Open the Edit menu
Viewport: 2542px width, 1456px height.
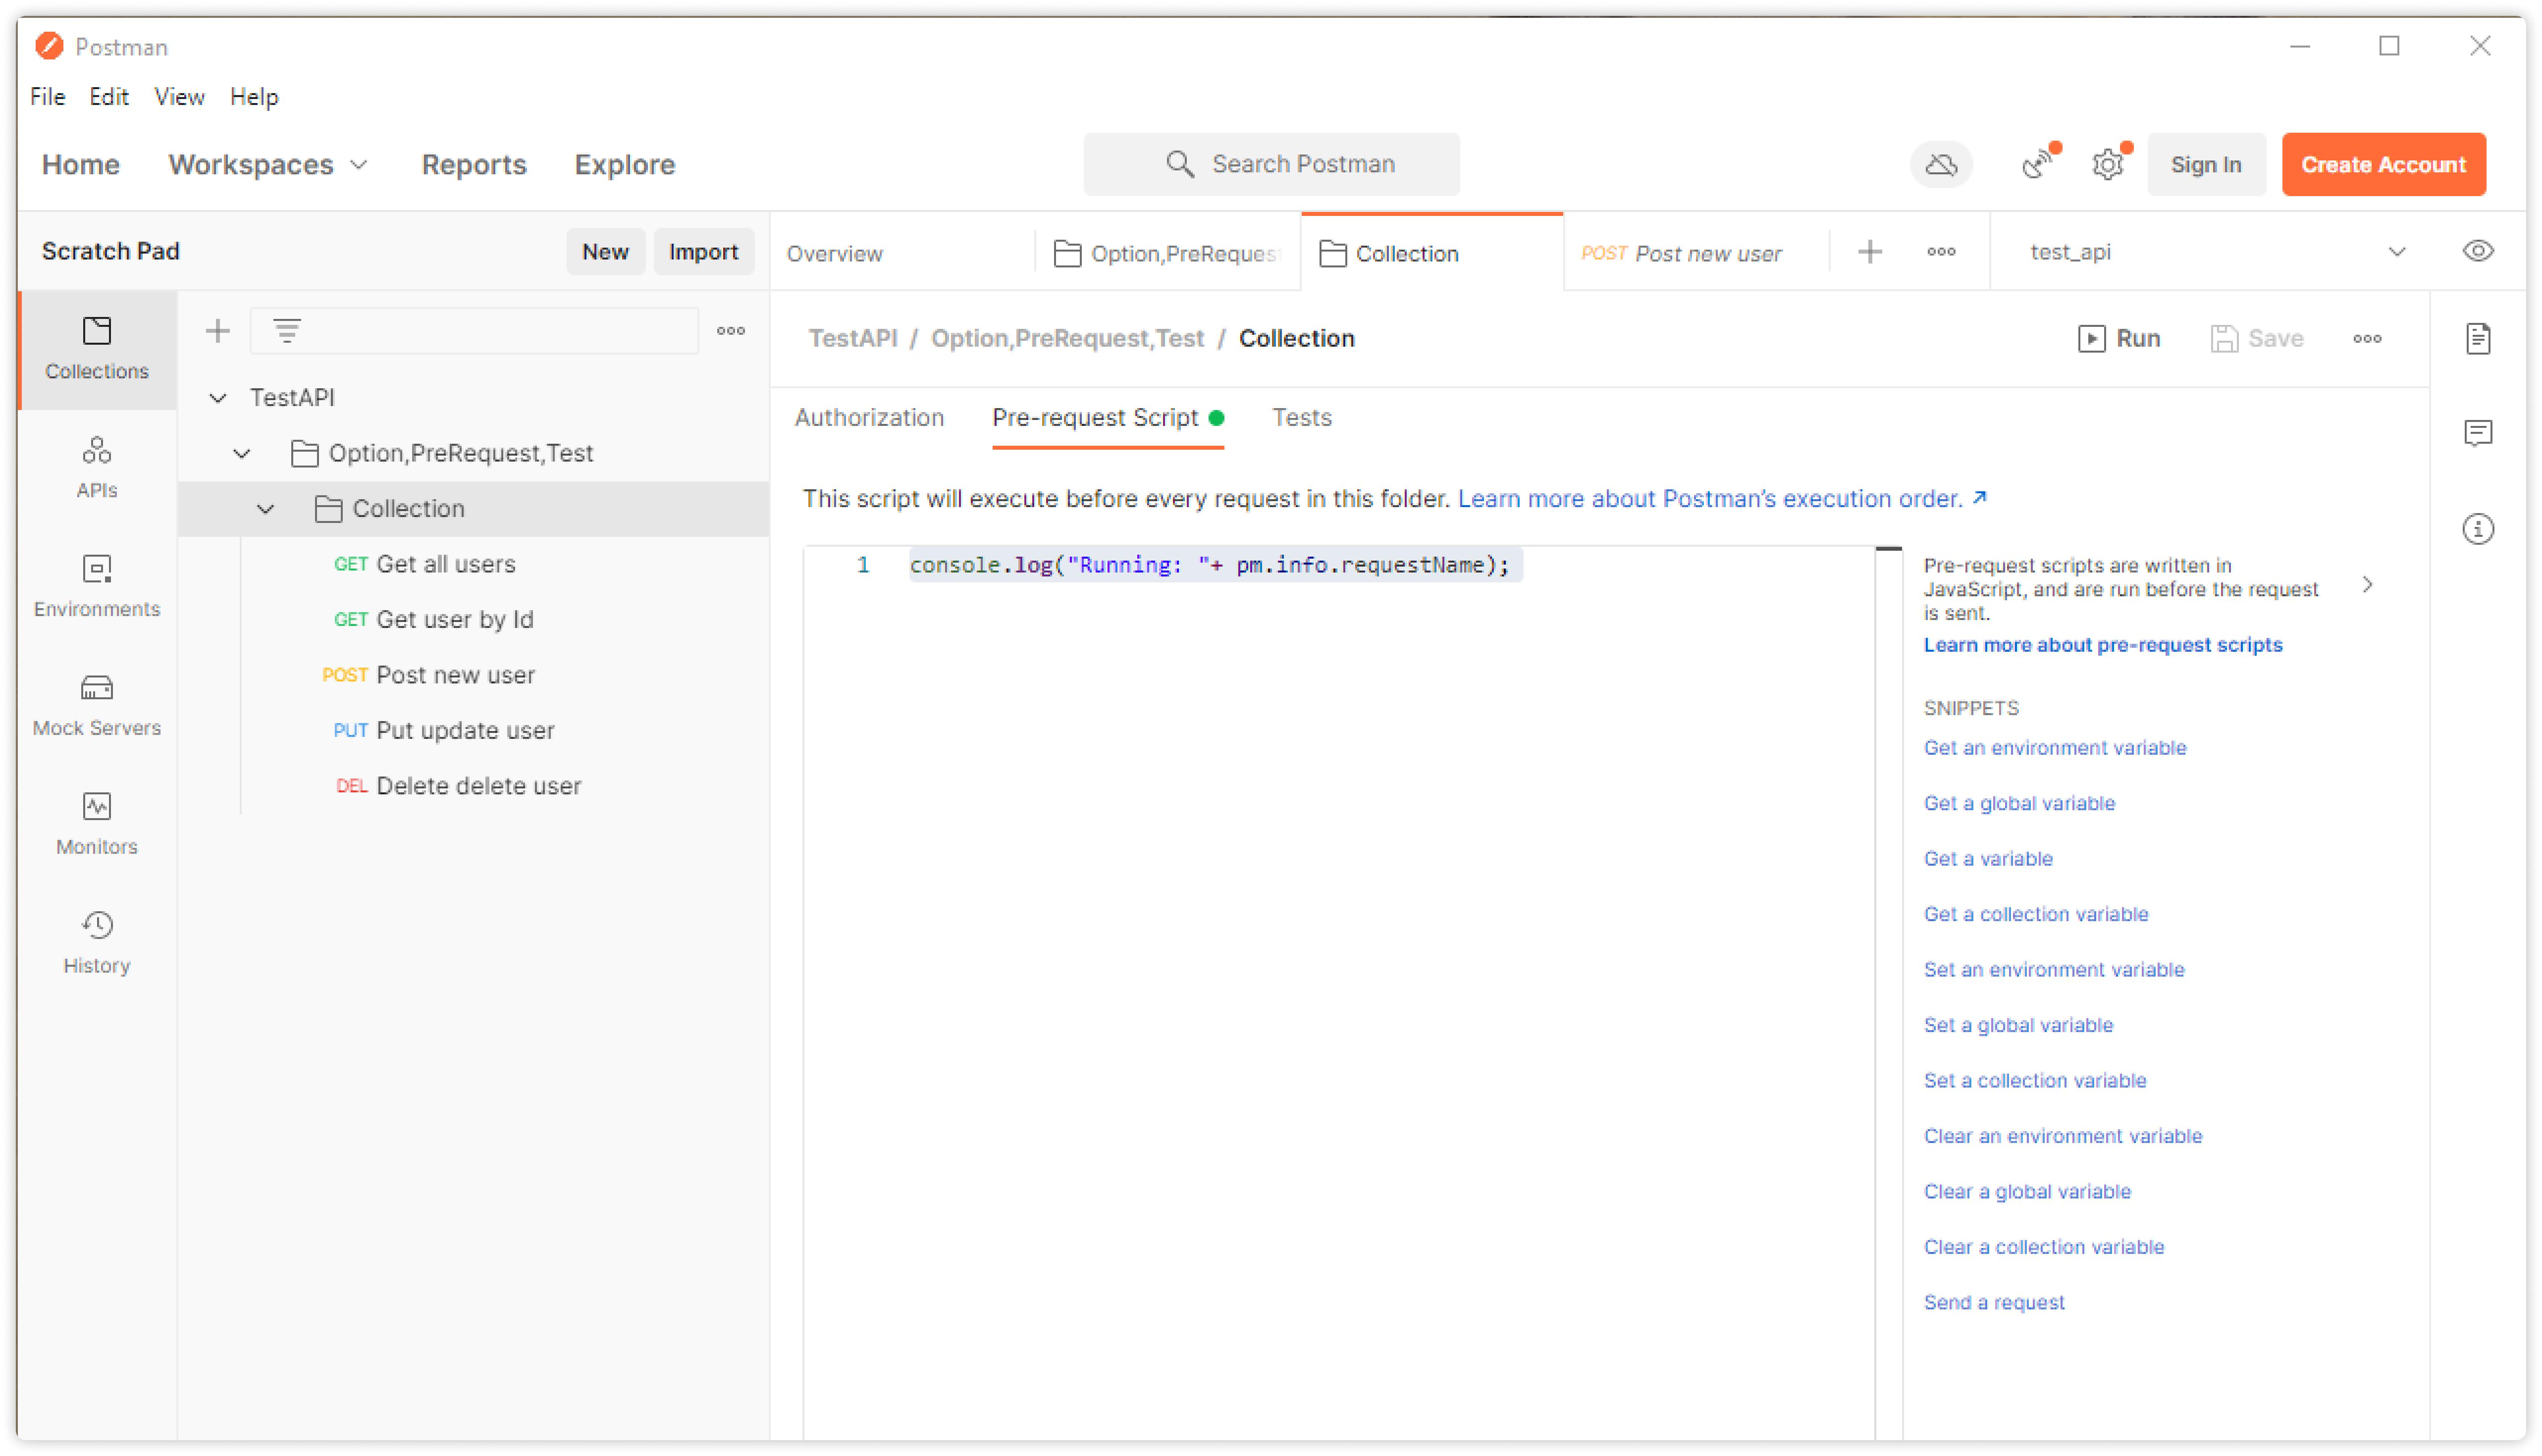coord(108,96)
